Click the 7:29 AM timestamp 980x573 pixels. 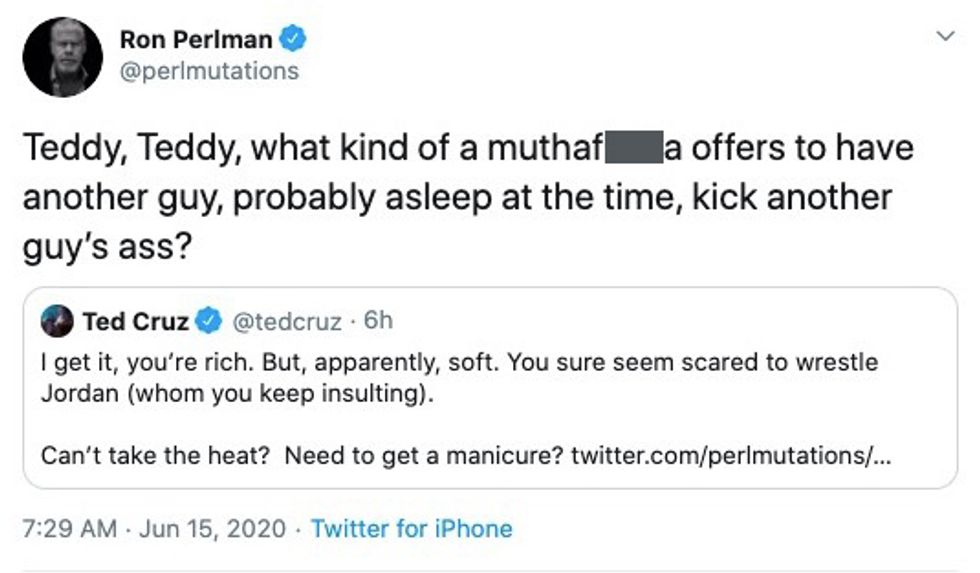coord(69,528)
